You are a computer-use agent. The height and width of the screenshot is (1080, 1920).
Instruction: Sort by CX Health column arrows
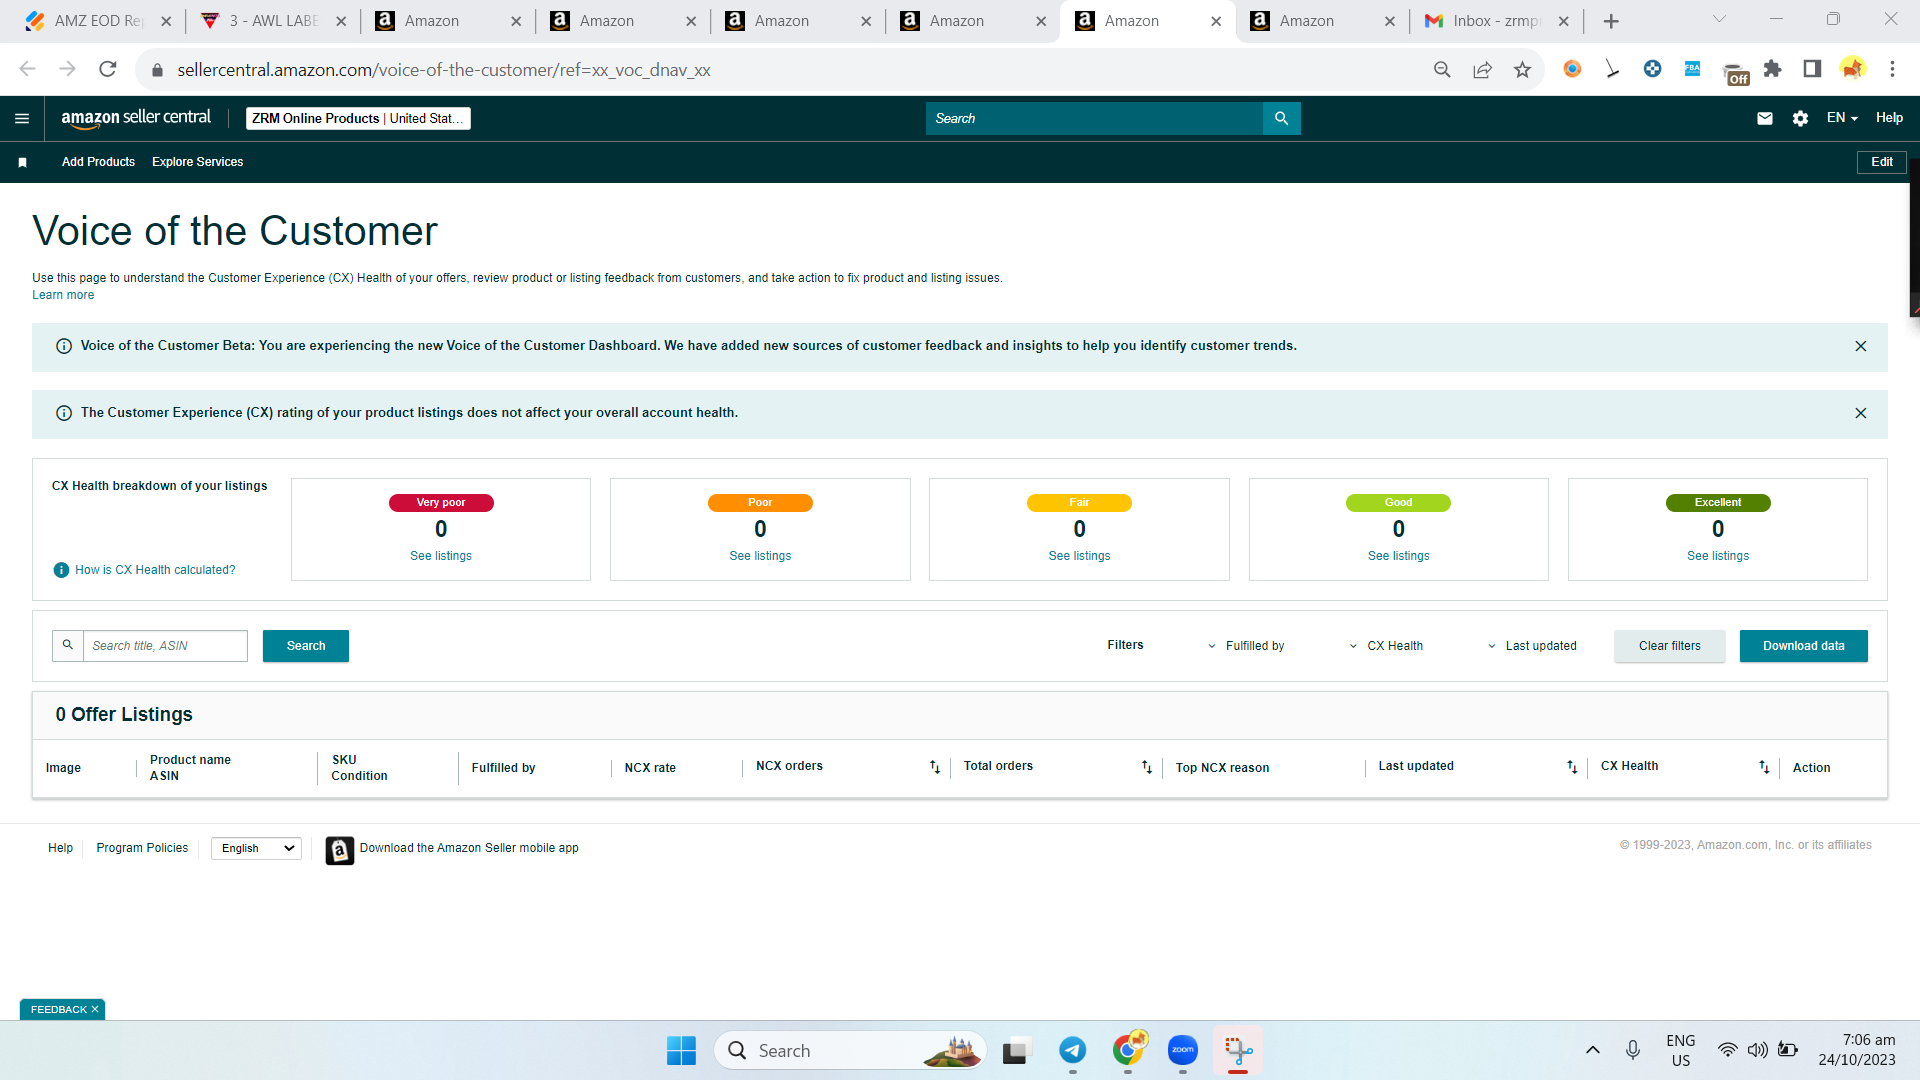click(1764, 767)
